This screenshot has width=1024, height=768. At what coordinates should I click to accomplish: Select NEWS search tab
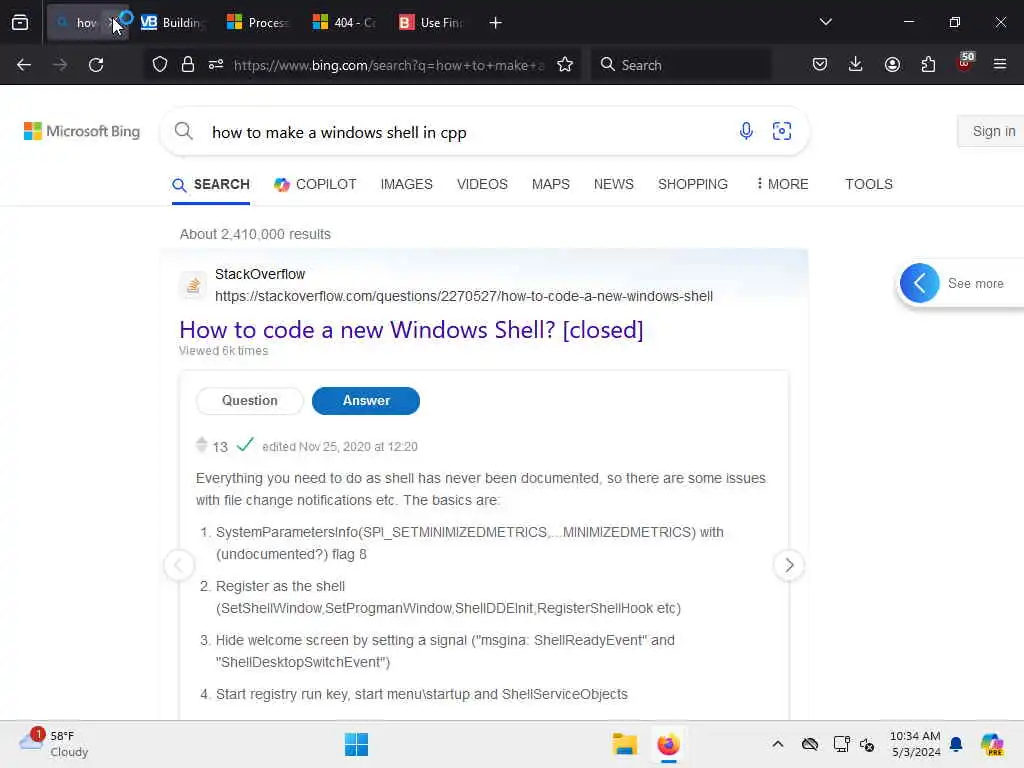(x=614, y=185)
